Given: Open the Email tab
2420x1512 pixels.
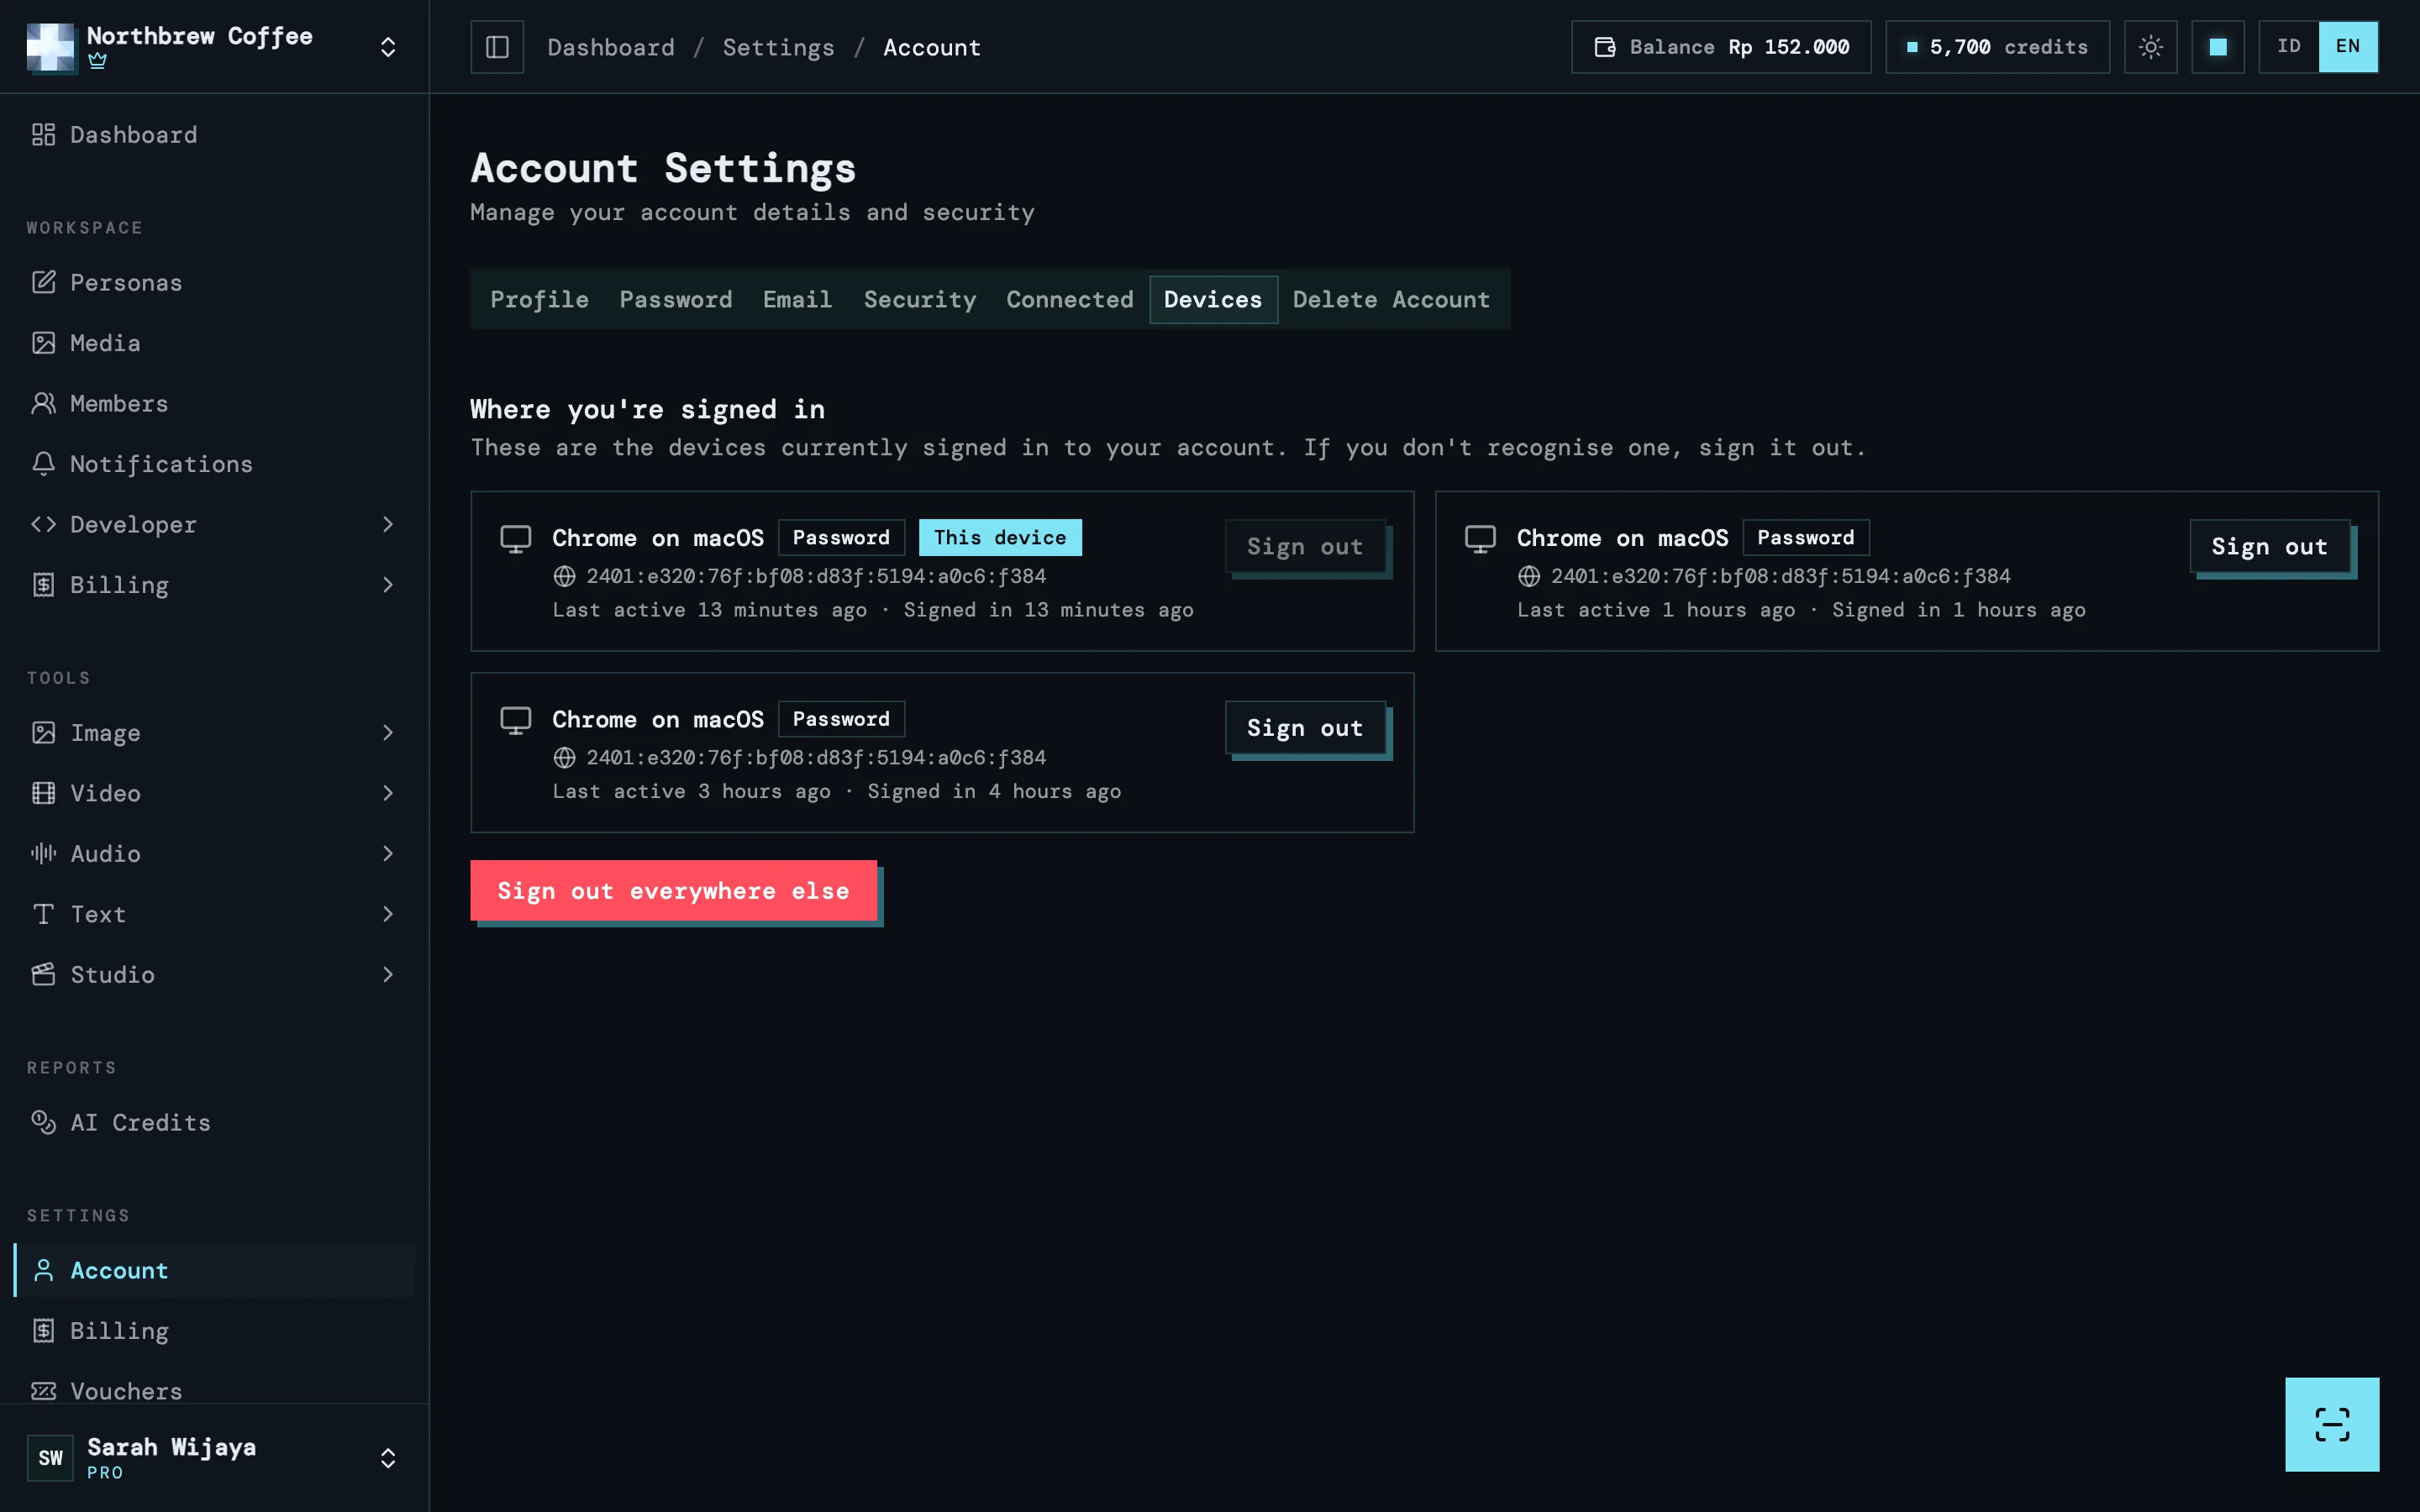Looking at the screenshot, I should [797, 299].
